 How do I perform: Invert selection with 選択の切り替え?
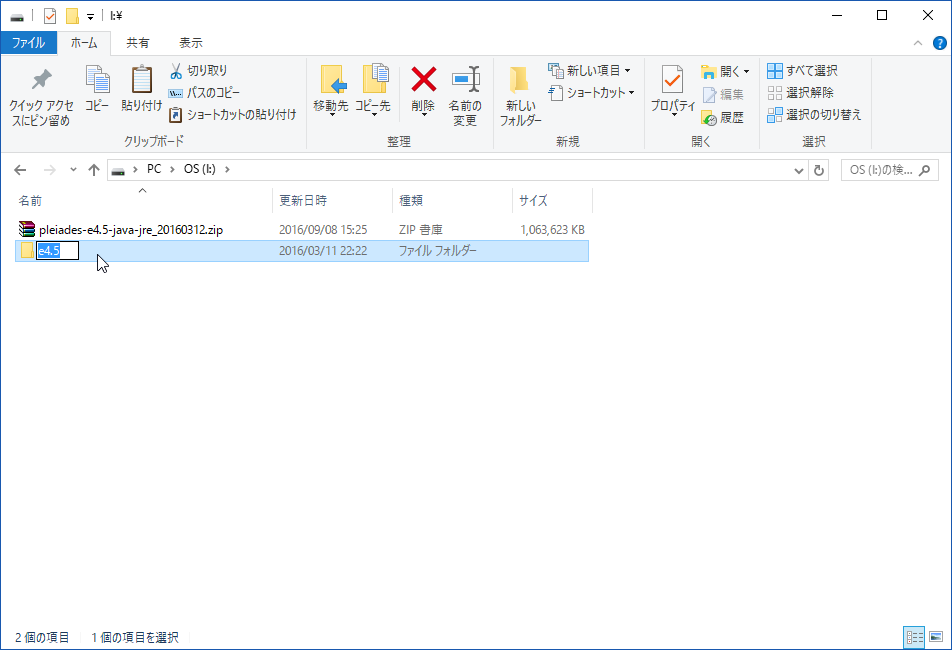814,115
